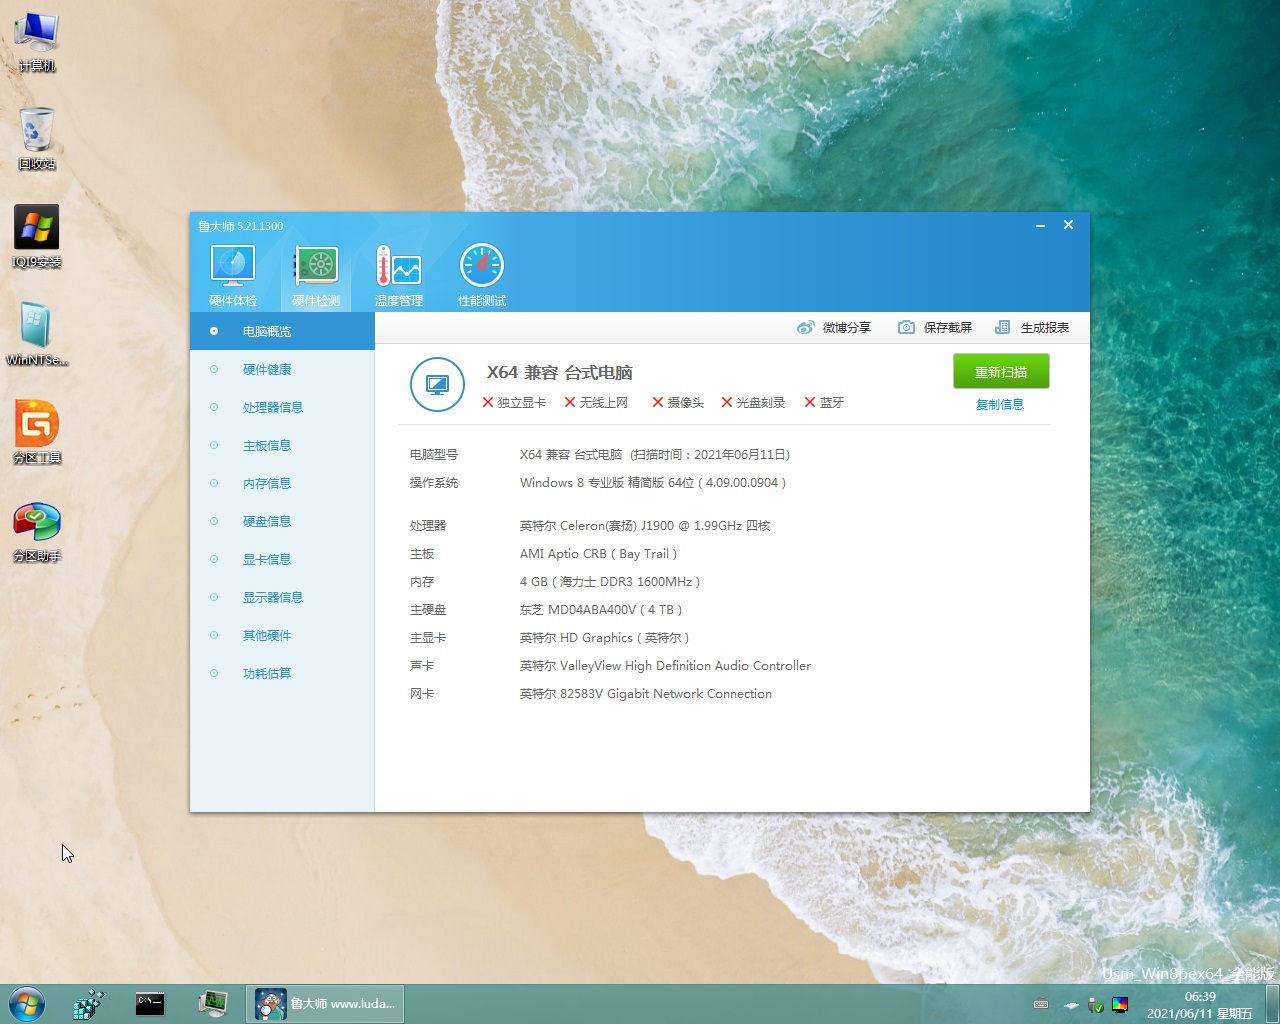Click the X64 兼容 台式电脑 heading
The width and height of the screenshot is (1280, 1024).
560,372
